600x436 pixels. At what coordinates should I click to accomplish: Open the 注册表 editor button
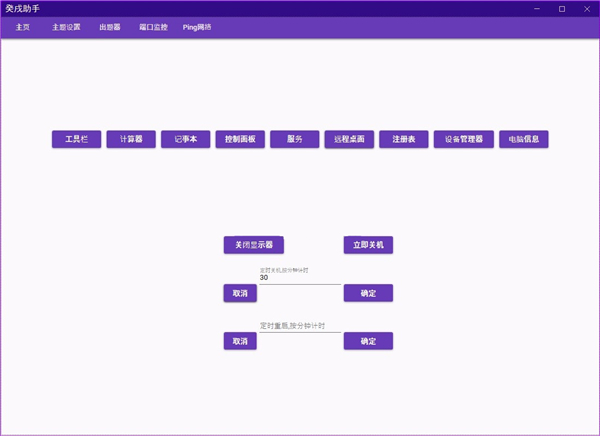(x=404, y=139)
